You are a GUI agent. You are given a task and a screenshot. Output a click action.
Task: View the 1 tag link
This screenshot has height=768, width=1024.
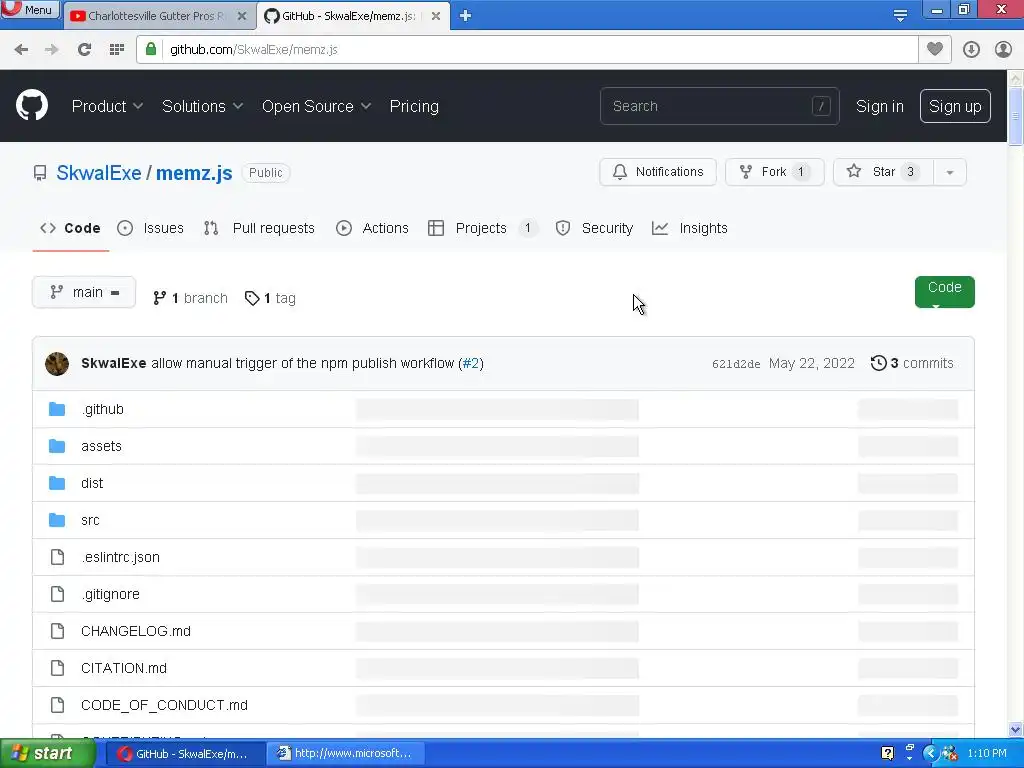click(270, 298)
